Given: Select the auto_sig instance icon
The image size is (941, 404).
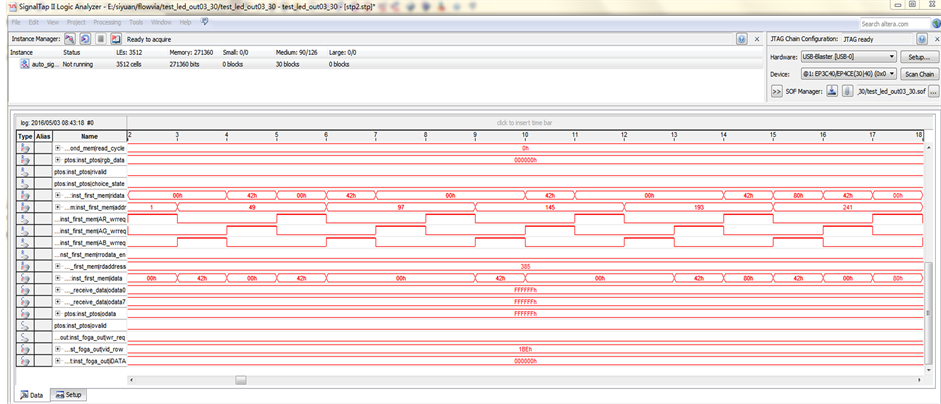Looking at the screenshot, I should (x=24, y=63).
